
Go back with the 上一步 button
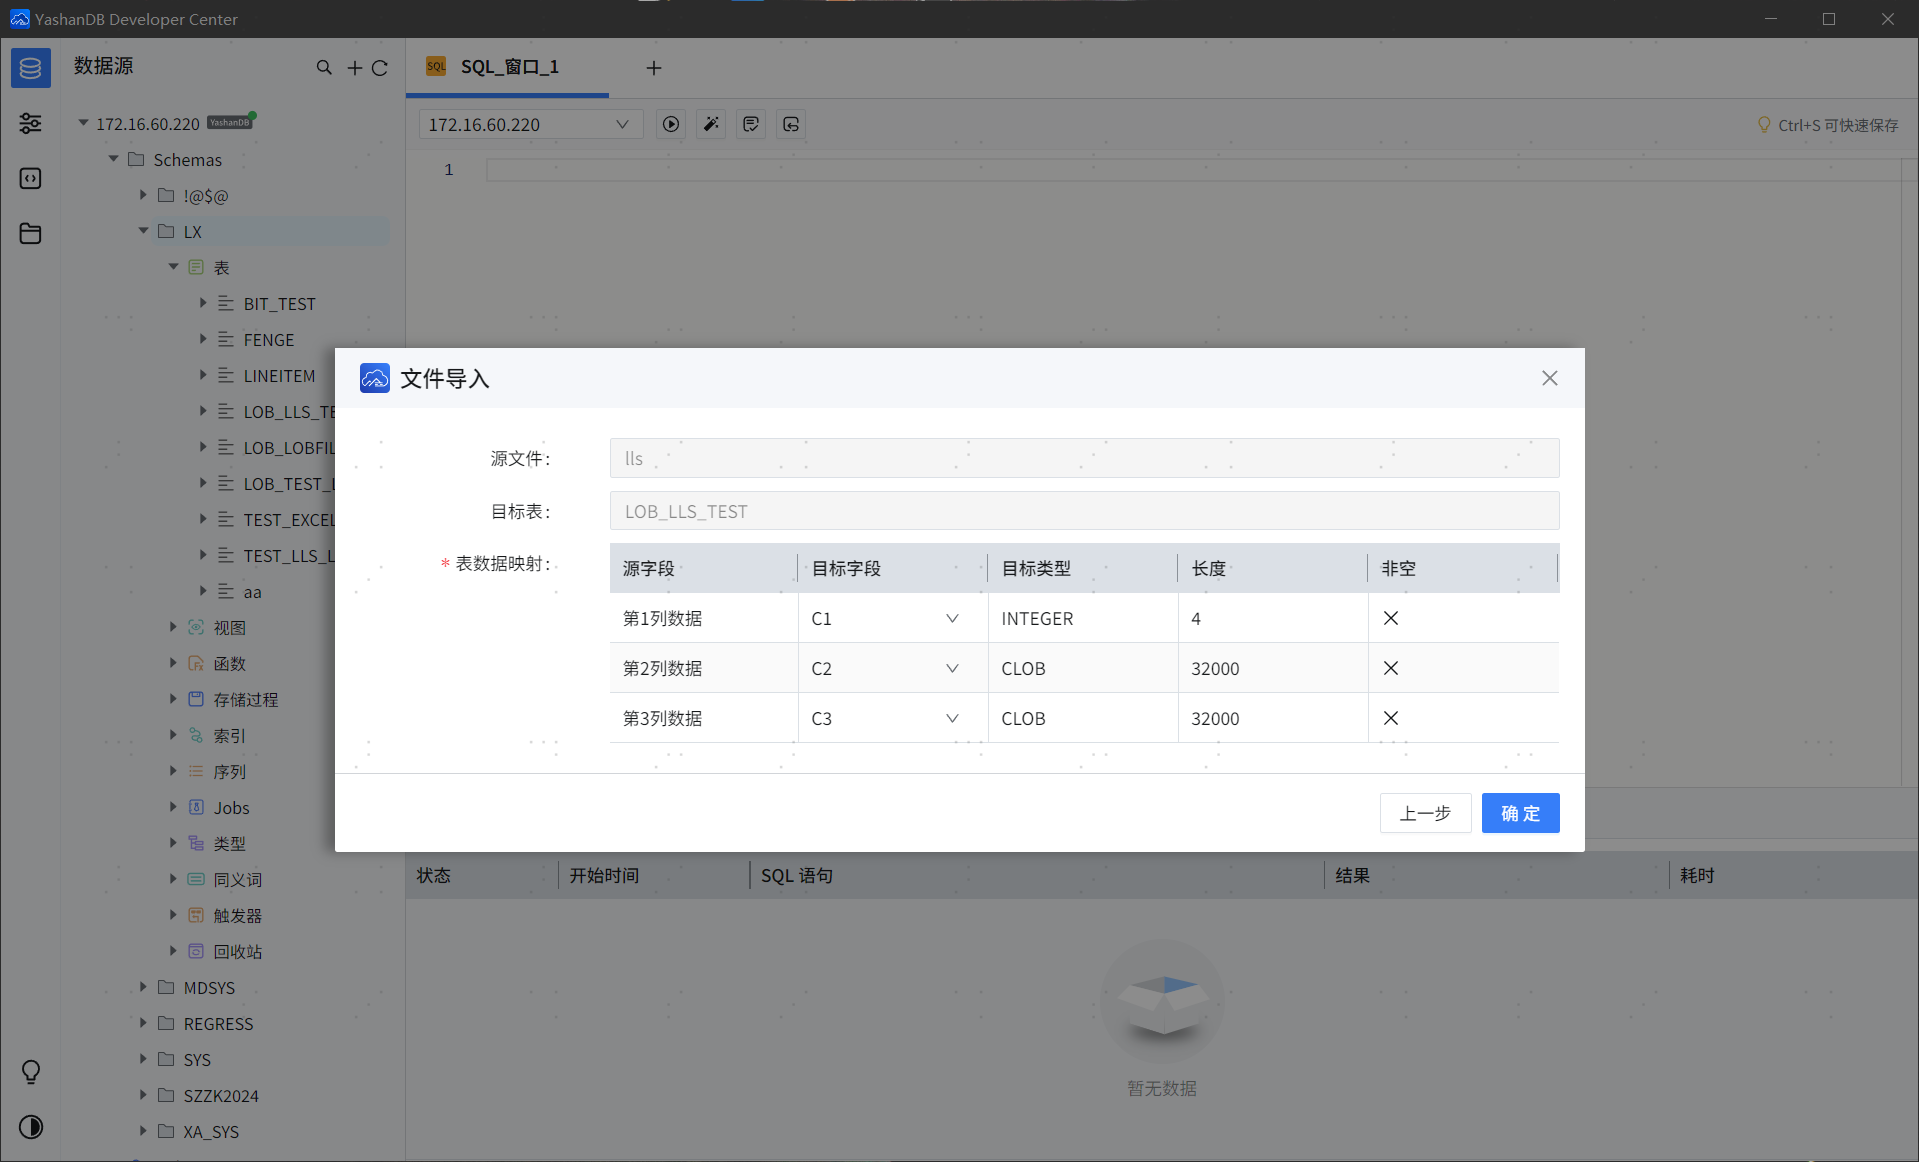[1424, 813]
